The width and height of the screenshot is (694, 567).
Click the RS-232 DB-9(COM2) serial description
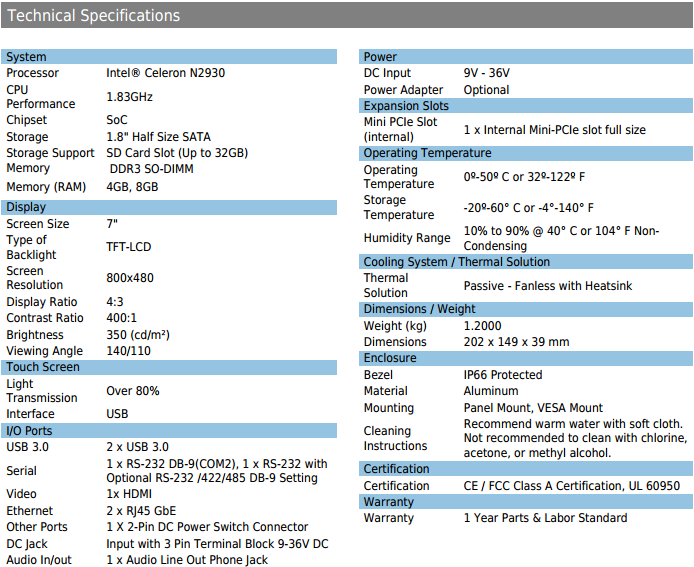coord(217,471)
